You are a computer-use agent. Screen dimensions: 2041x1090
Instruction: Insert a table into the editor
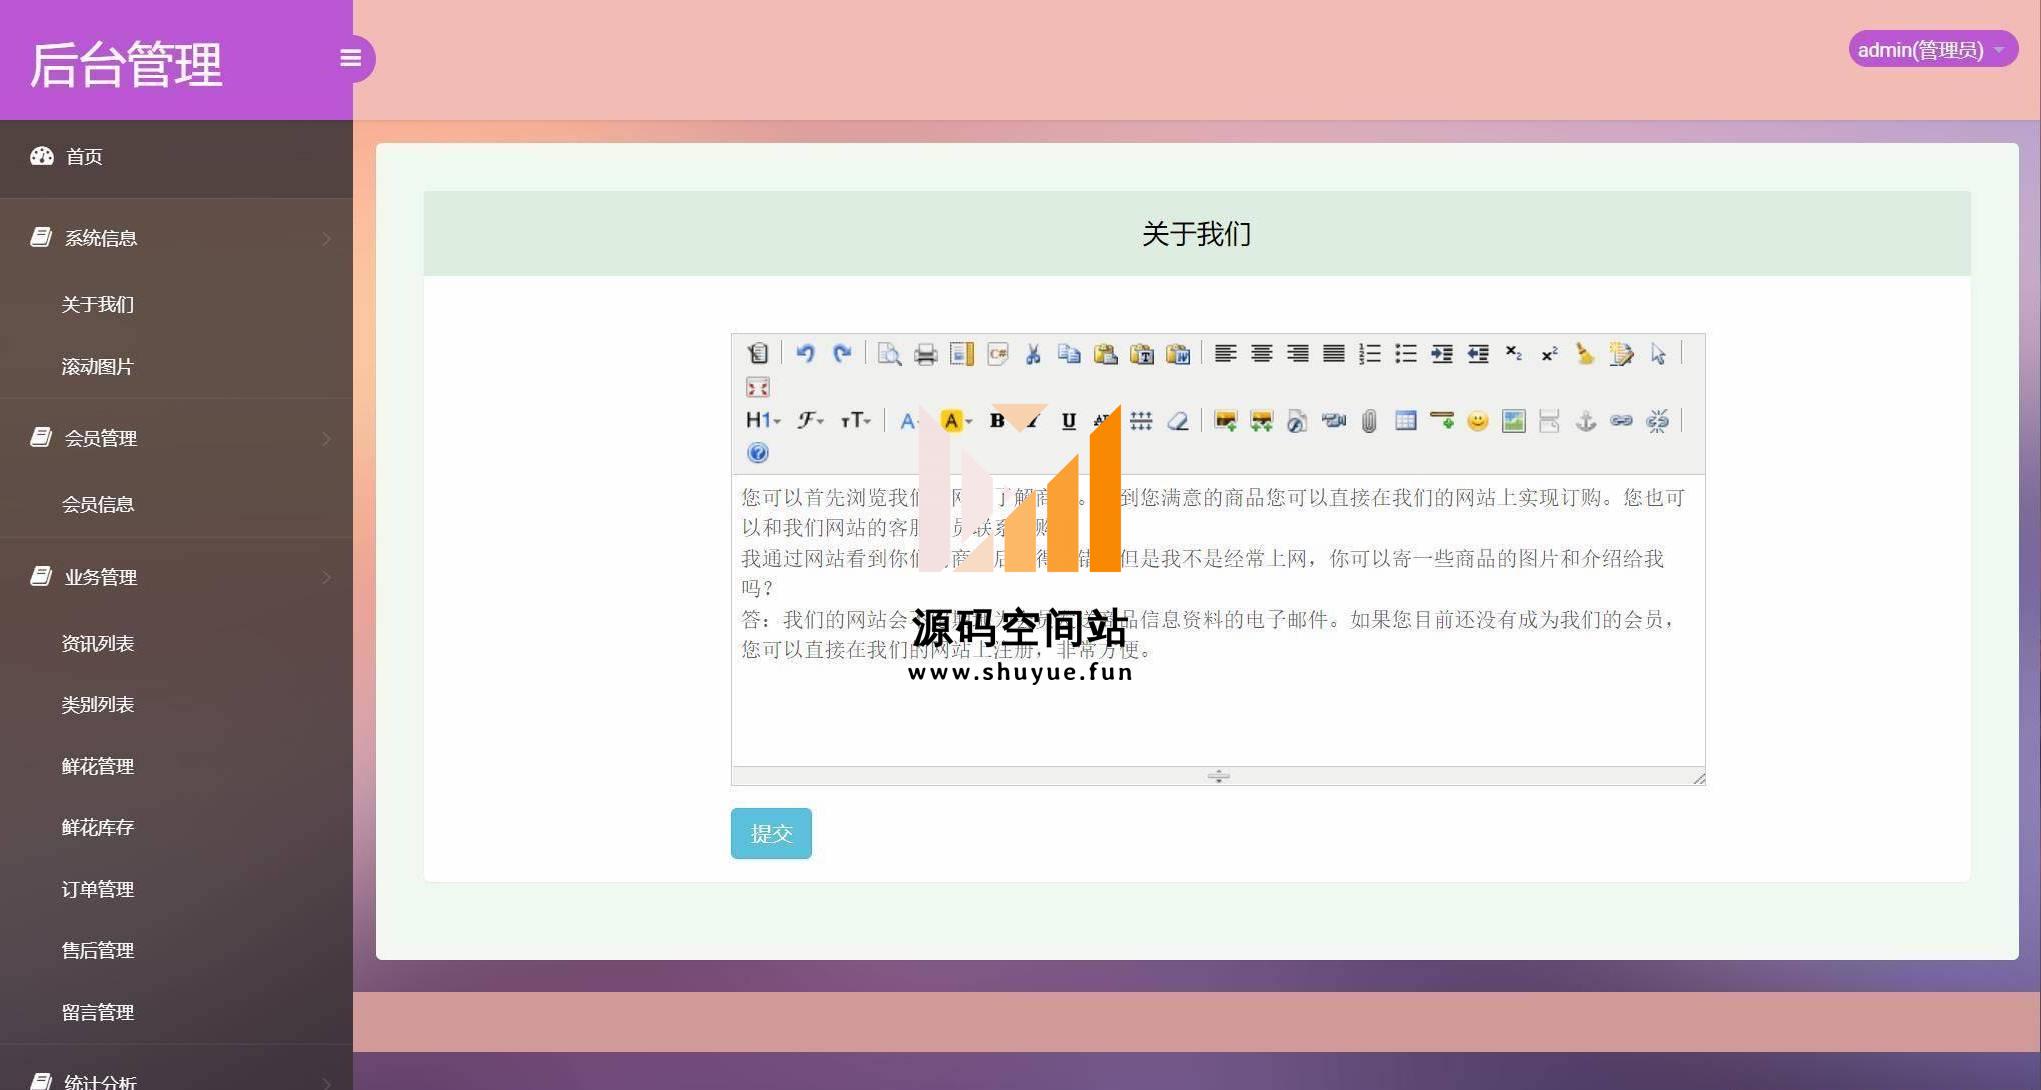pos(1405,421)
